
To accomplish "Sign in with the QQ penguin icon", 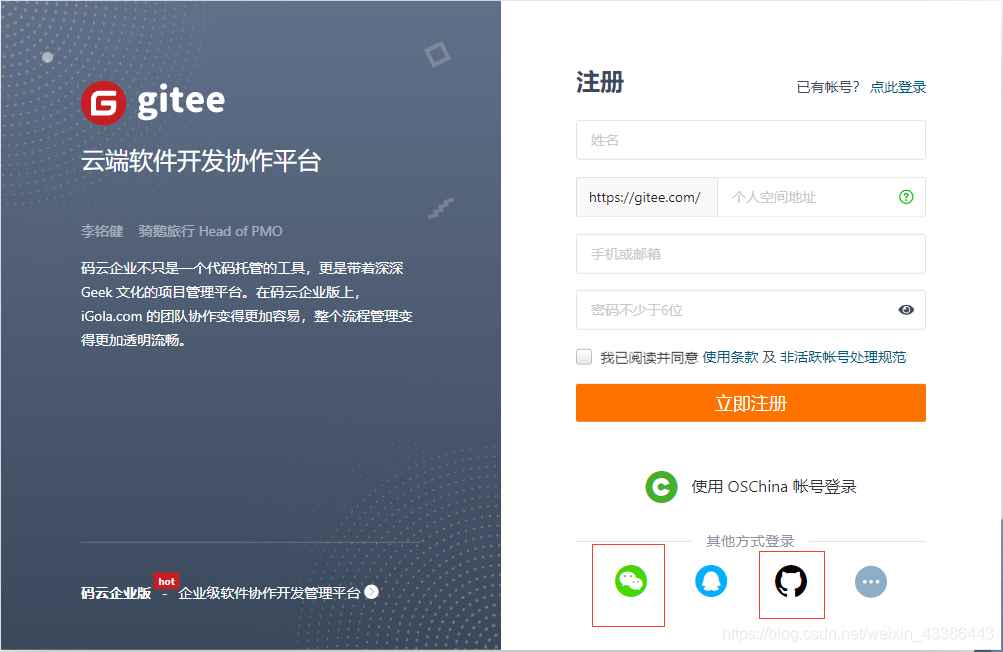I will (x=711, y=581).
